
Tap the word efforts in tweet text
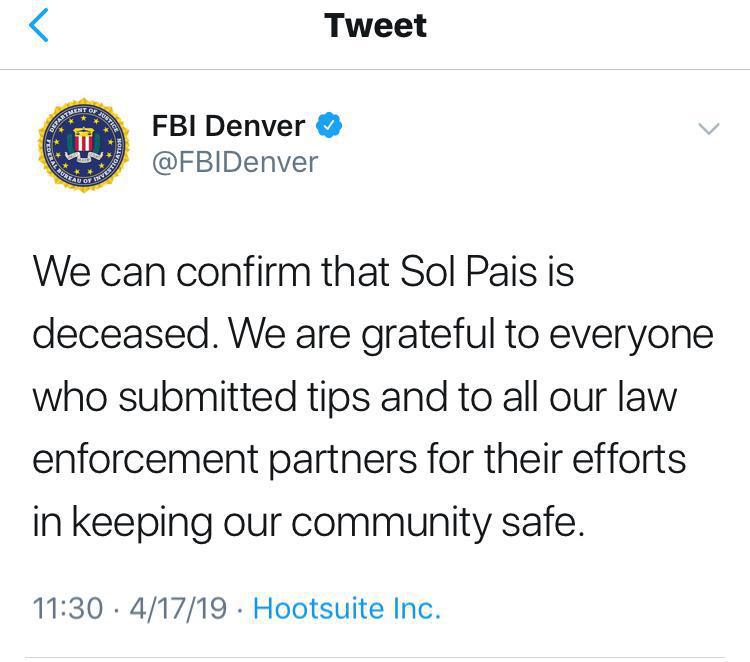coord(629,459)
